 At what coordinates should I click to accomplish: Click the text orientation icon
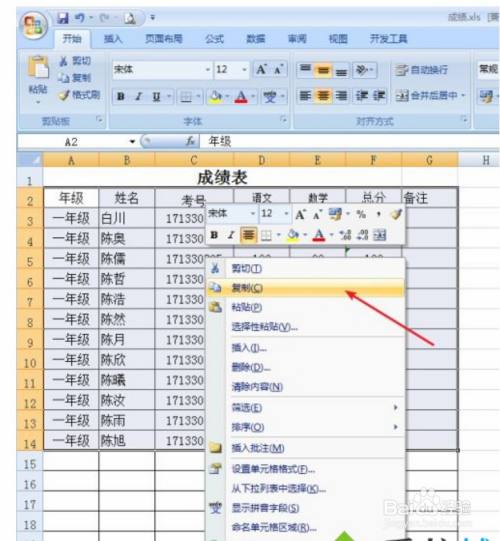(x=362, y=70)
